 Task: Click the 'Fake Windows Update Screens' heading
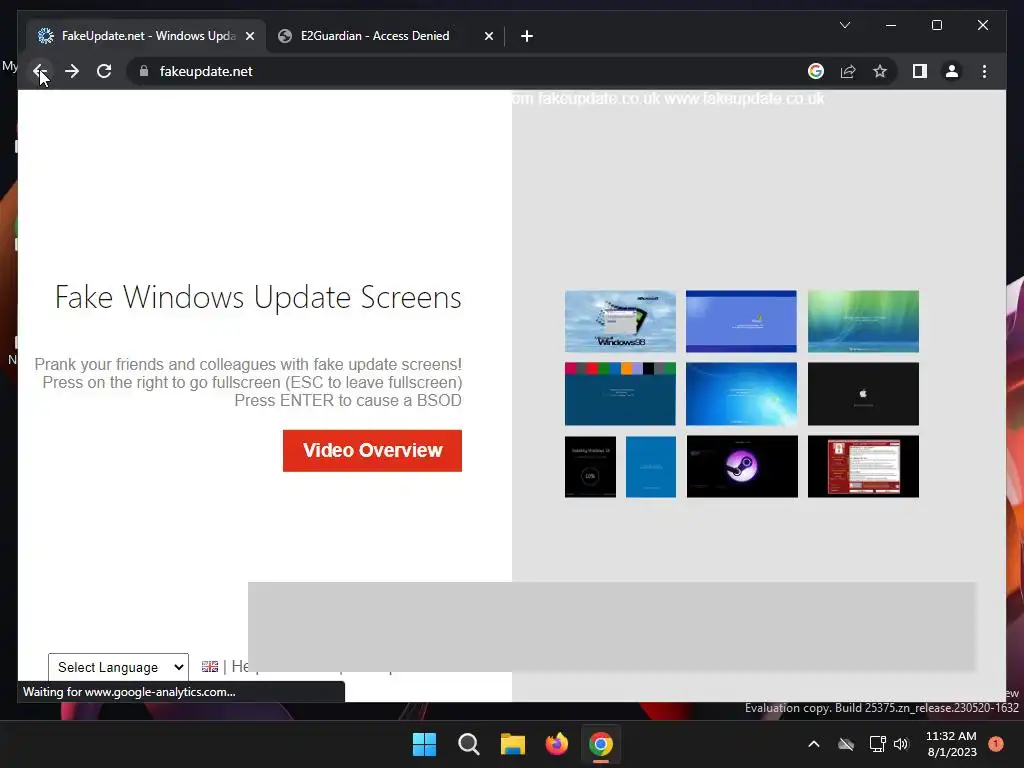pyautogui.click(x=258, y=297)
